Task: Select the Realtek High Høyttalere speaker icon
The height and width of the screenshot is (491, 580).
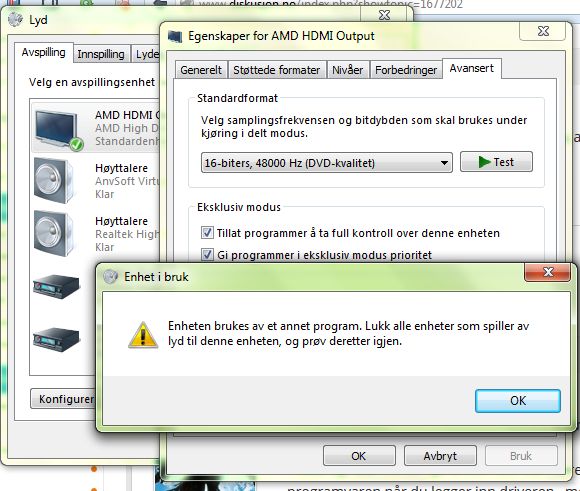Action: click(54, 233)
